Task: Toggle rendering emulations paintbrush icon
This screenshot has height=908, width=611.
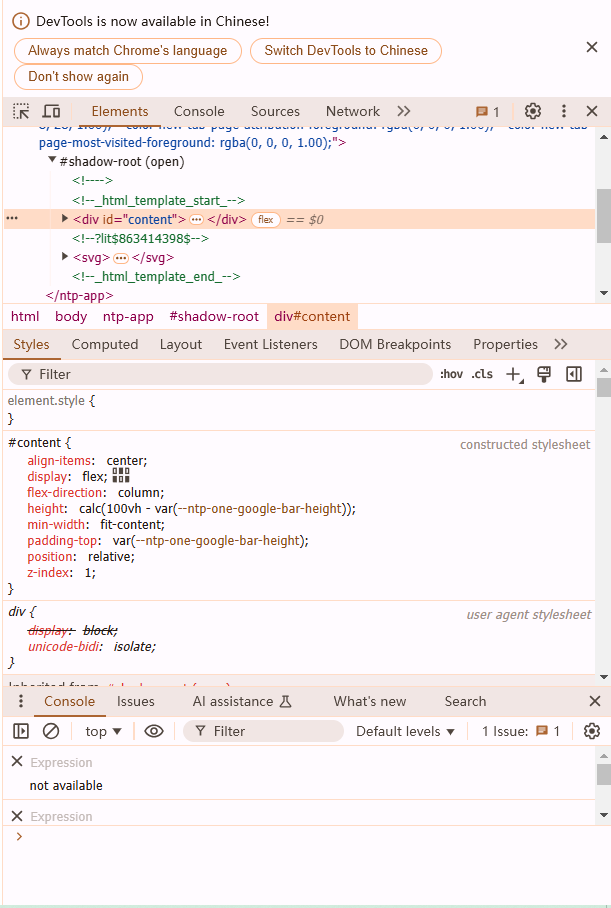Action: click(544, 374)
